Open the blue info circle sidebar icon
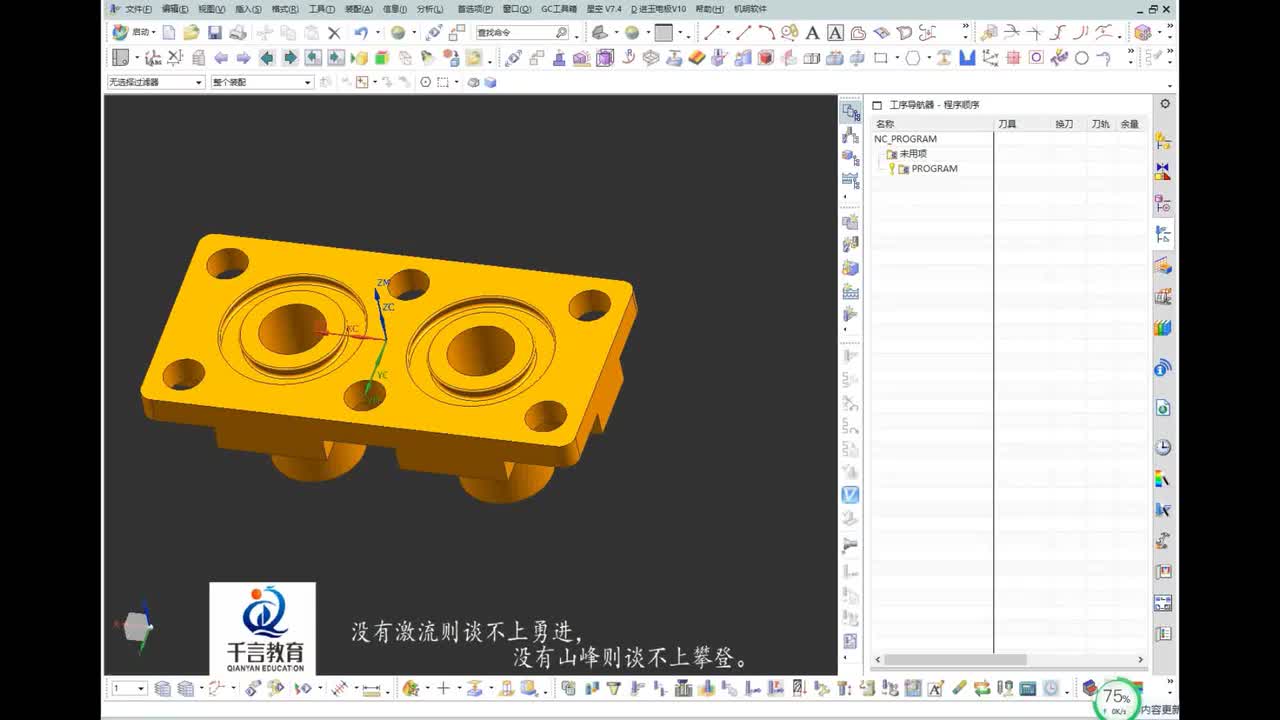This screenshot has height=720, width=1280. pos(1162,369)
